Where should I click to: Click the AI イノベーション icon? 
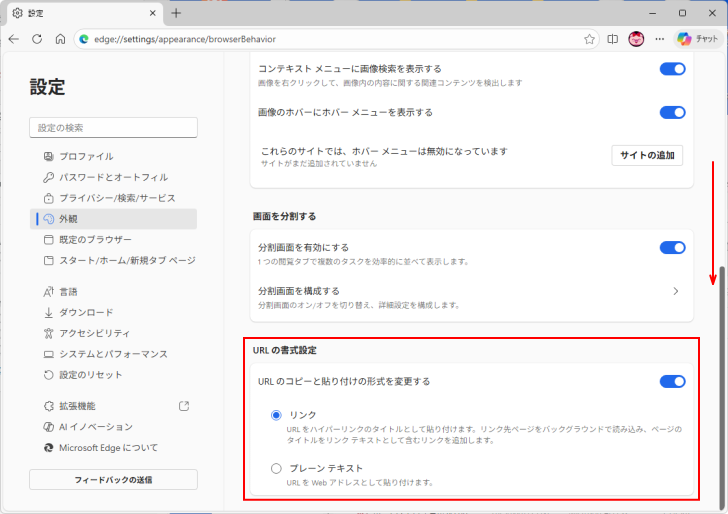[48, 427]
